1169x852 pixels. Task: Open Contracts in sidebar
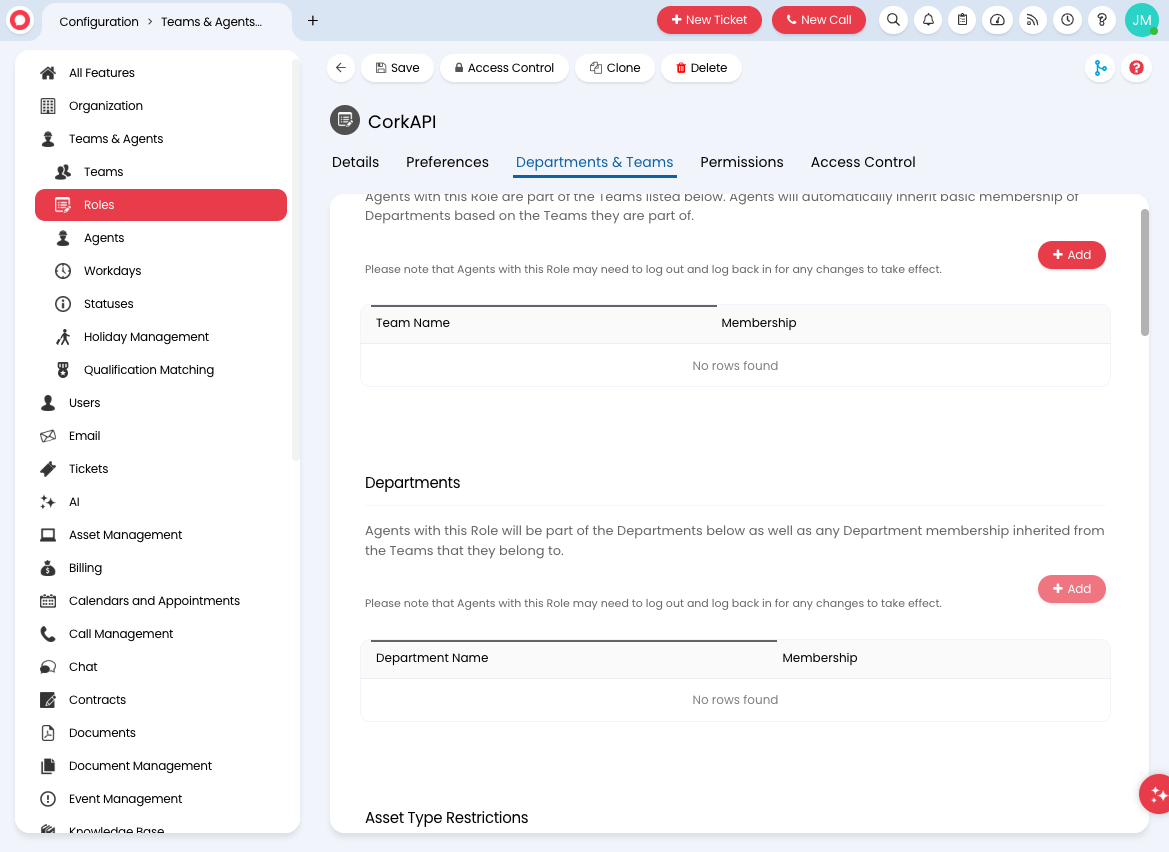click(160, 700)
